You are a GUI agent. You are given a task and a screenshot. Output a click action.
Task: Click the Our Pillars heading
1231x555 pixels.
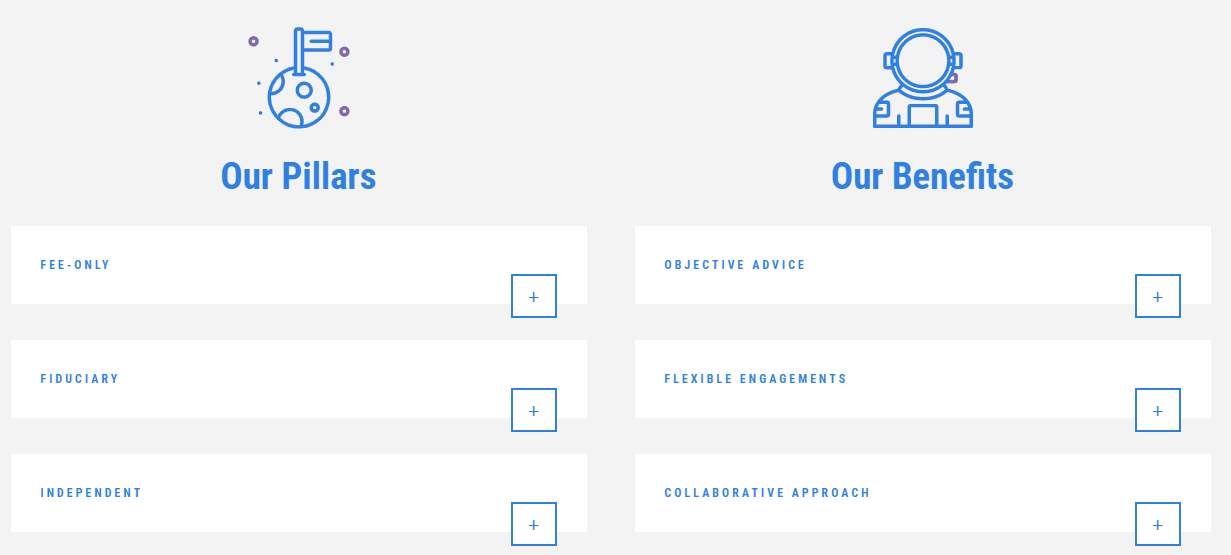click(298, 176)
